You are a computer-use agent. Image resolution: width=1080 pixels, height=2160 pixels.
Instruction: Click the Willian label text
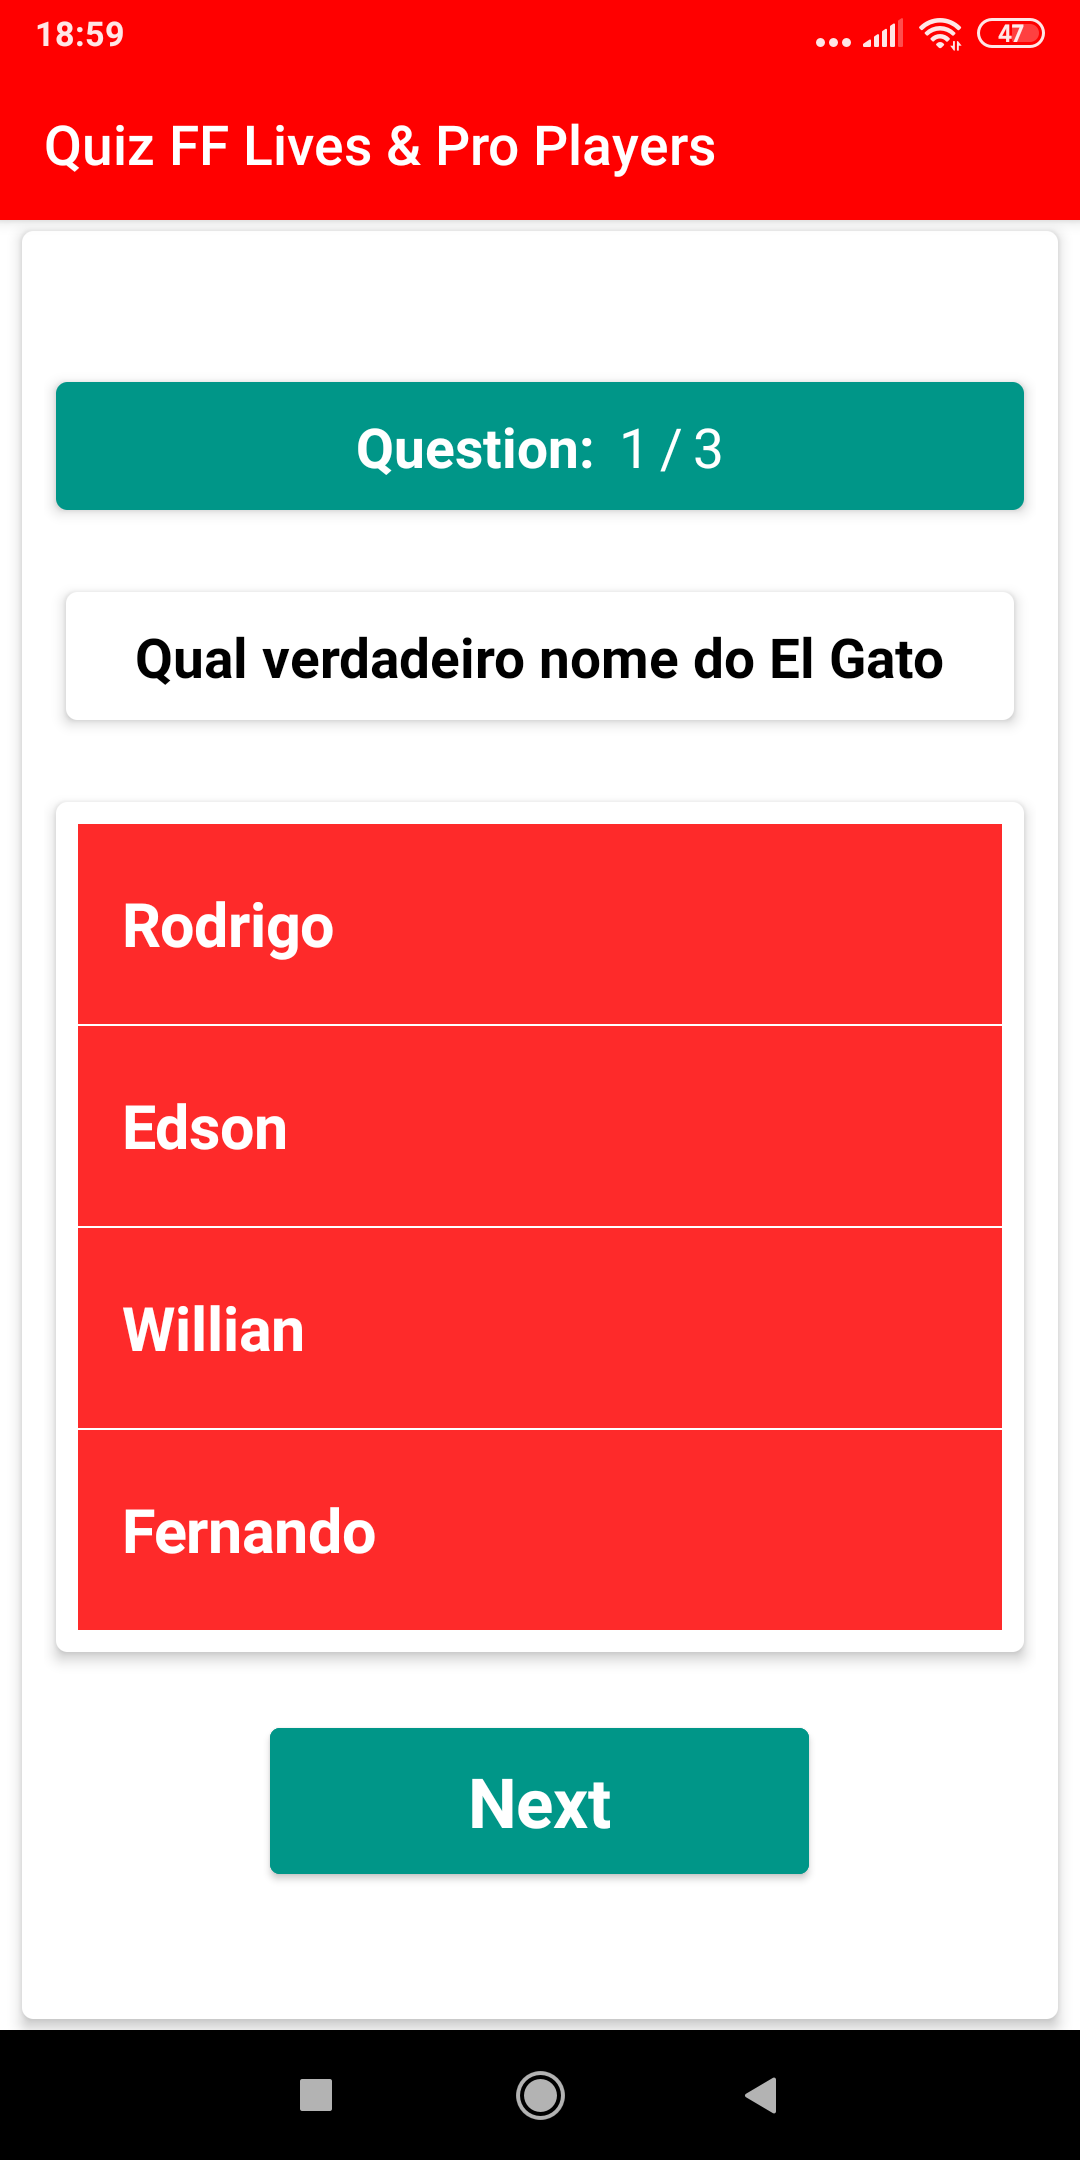pyautogui.click(x=213, y=1330)
